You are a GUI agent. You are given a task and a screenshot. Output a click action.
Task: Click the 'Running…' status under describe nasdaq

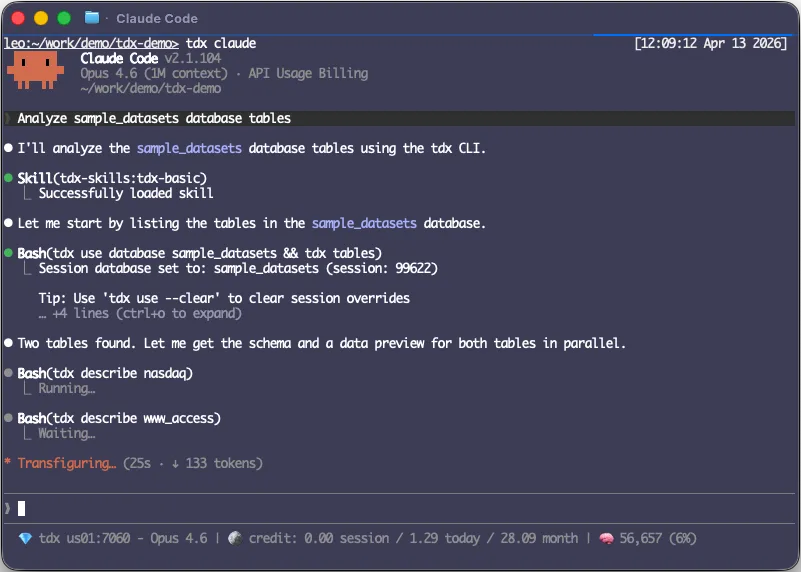point(66,388)
